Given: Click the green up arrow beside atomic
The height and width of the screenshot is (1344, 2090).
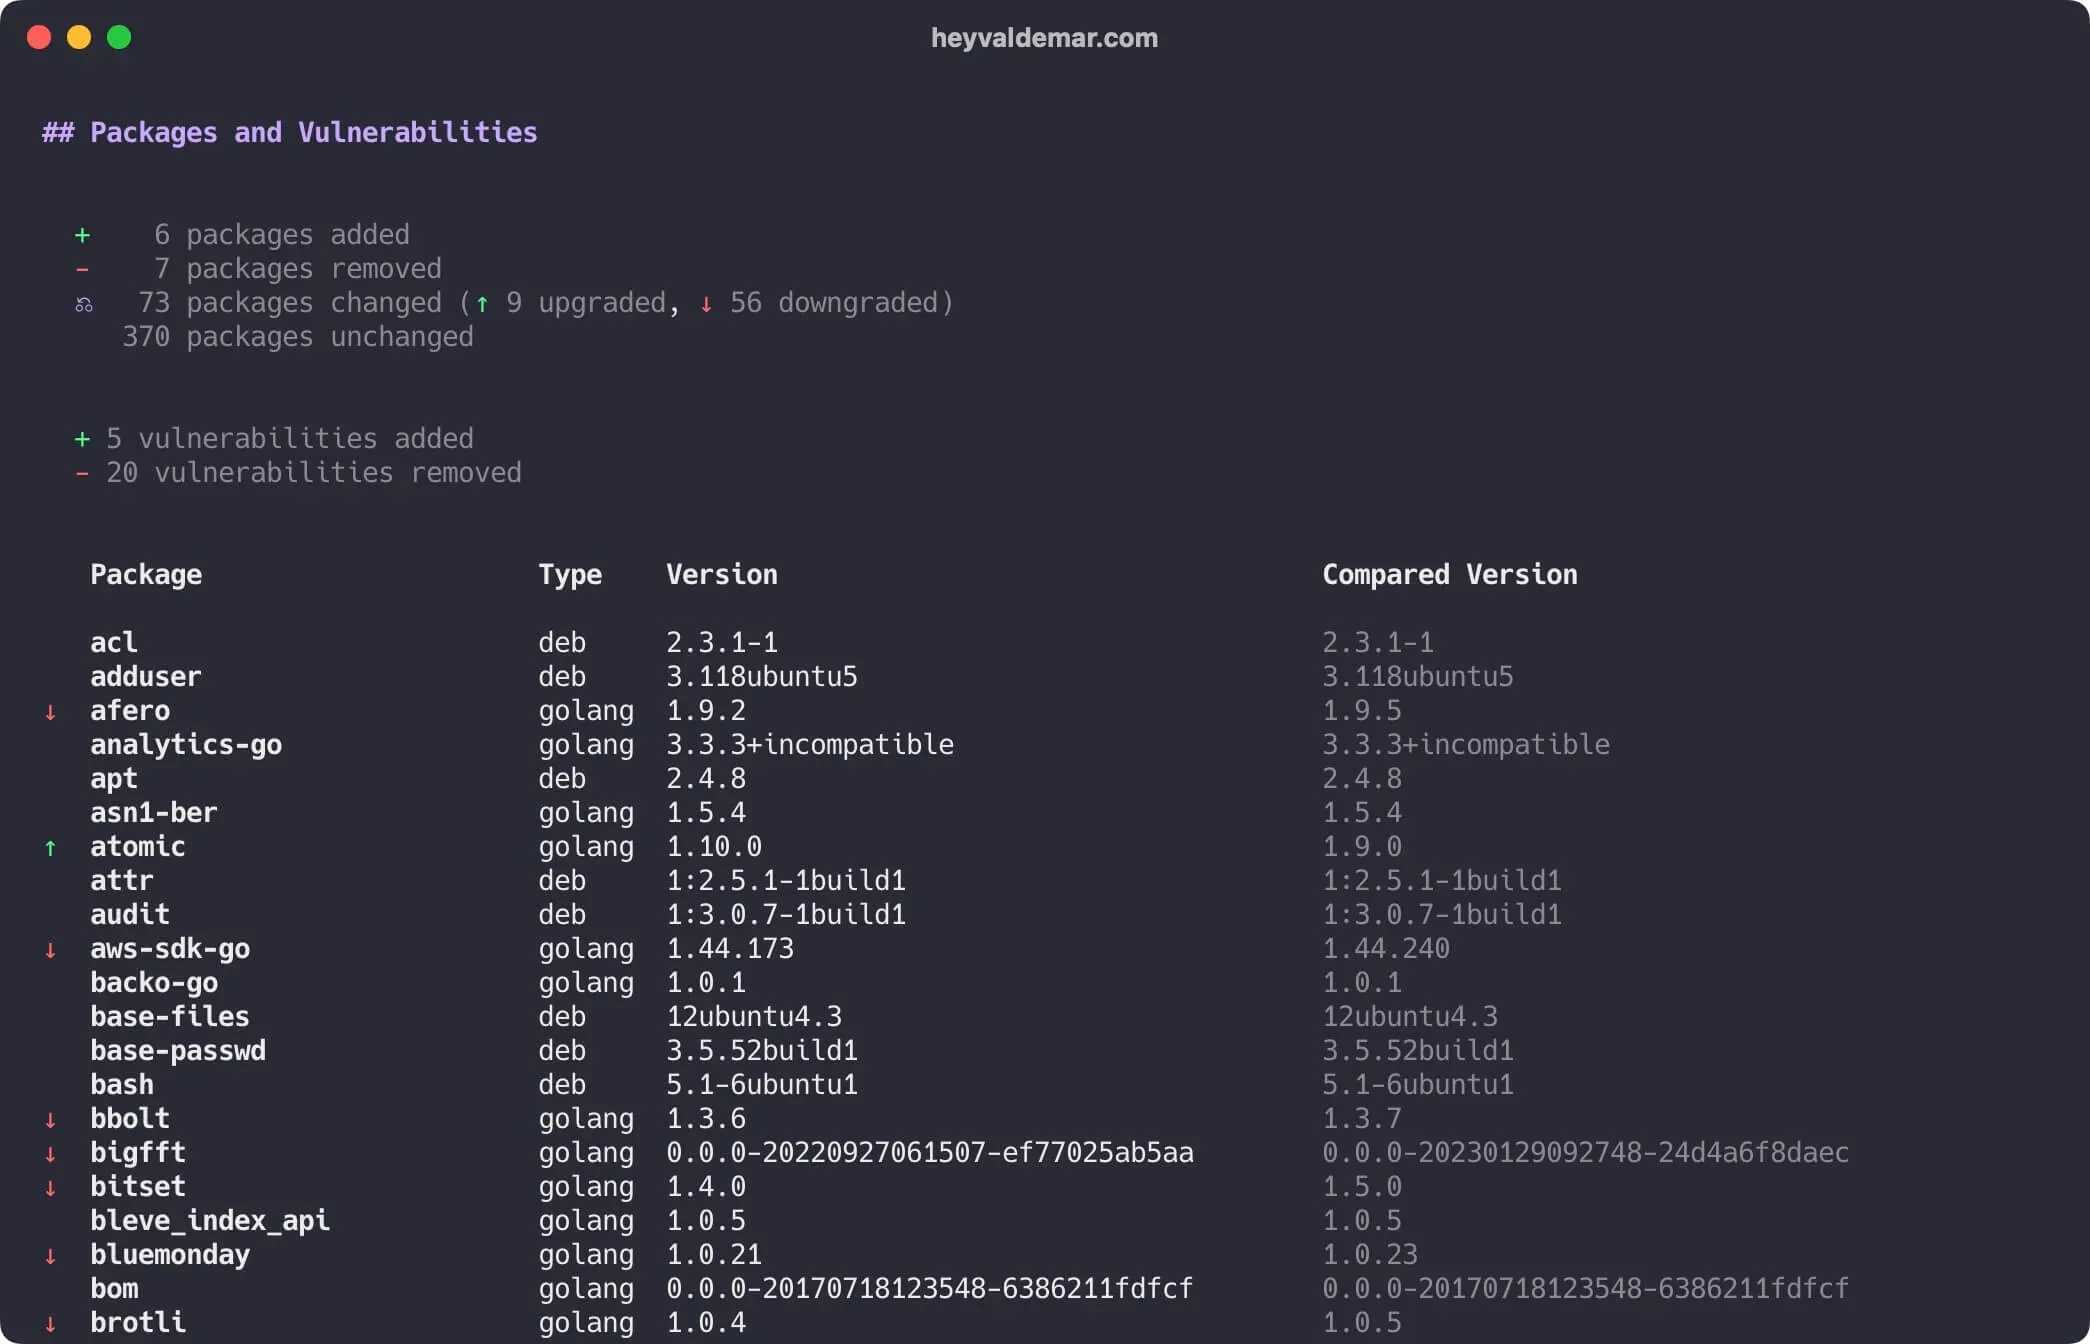Looking at the screenshot, I should pyautogui.click(x=50, y=848).
